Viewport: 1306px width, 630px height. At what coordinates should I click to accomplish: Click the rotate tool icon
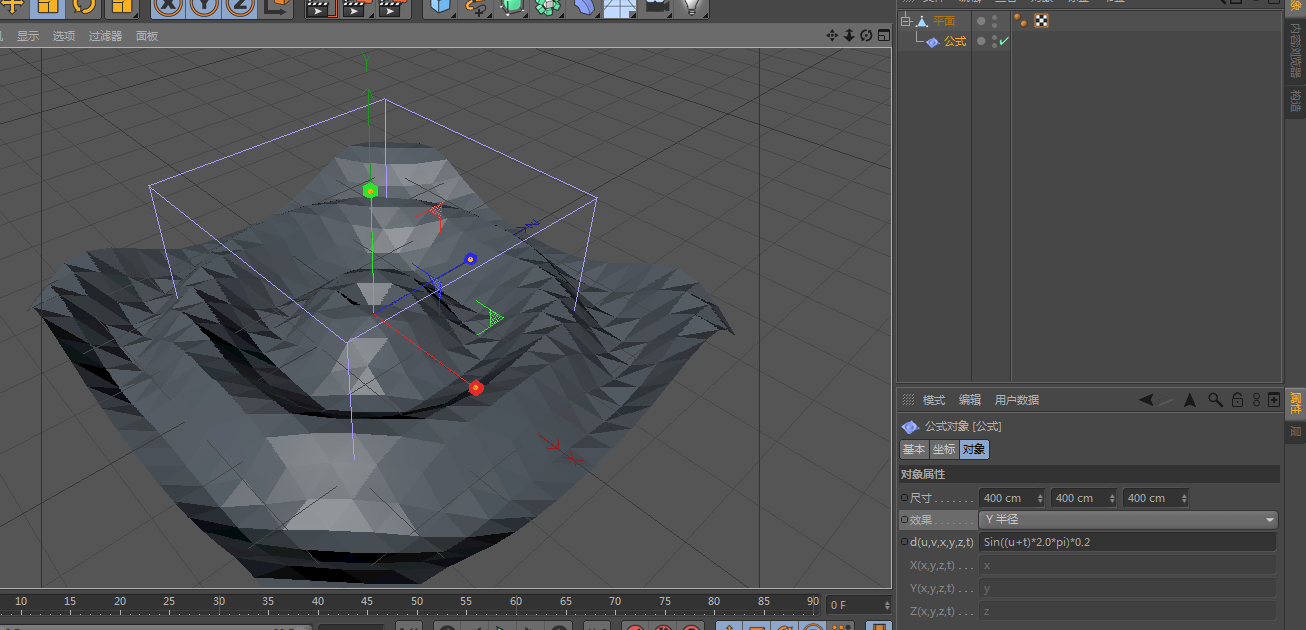click(84, 8)
